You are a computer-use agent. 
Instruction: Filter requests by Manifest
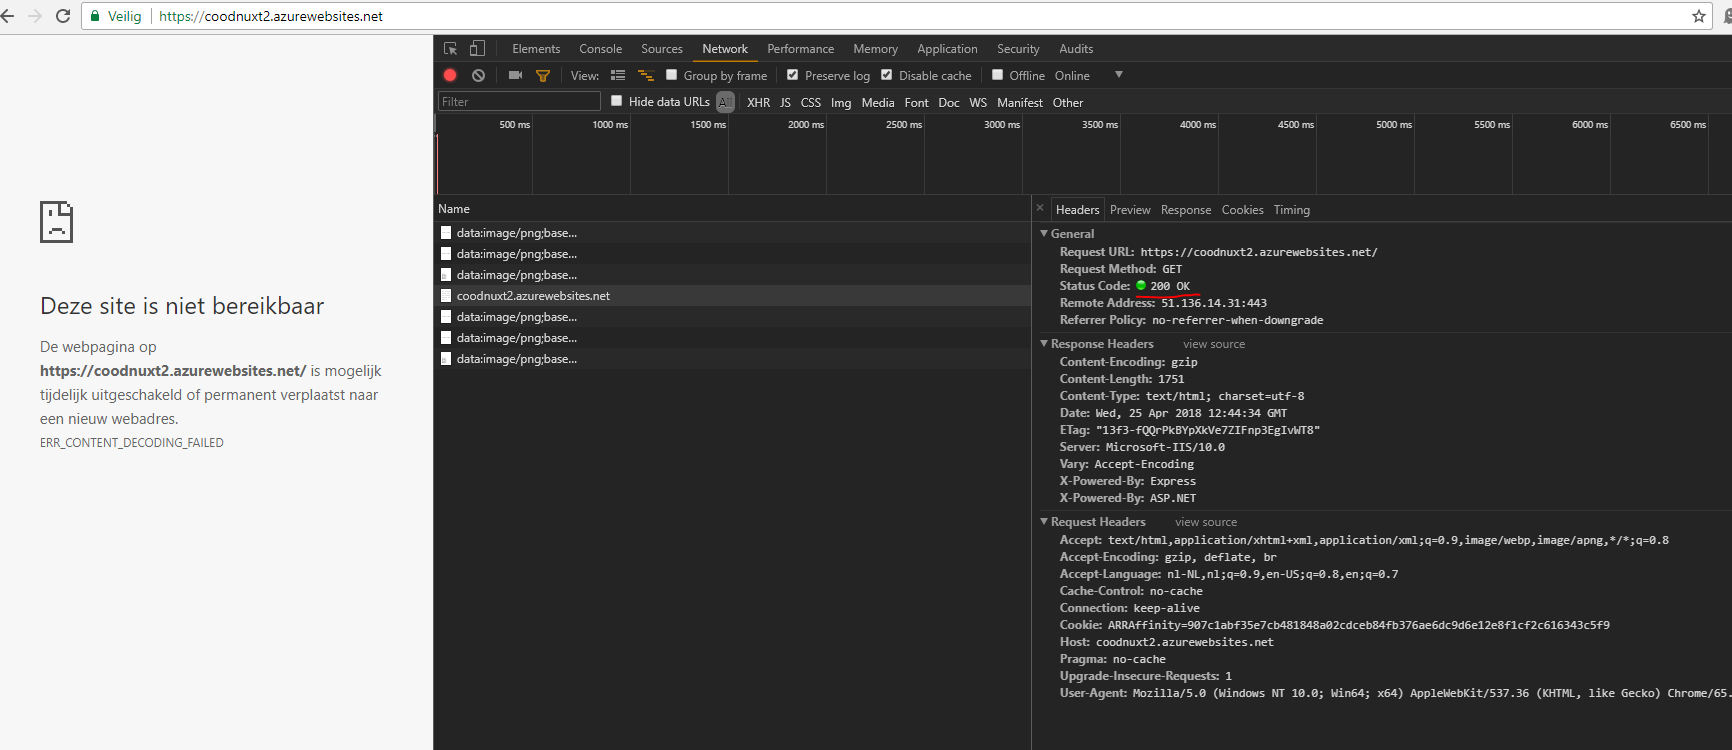click(x=1019, y=102)
